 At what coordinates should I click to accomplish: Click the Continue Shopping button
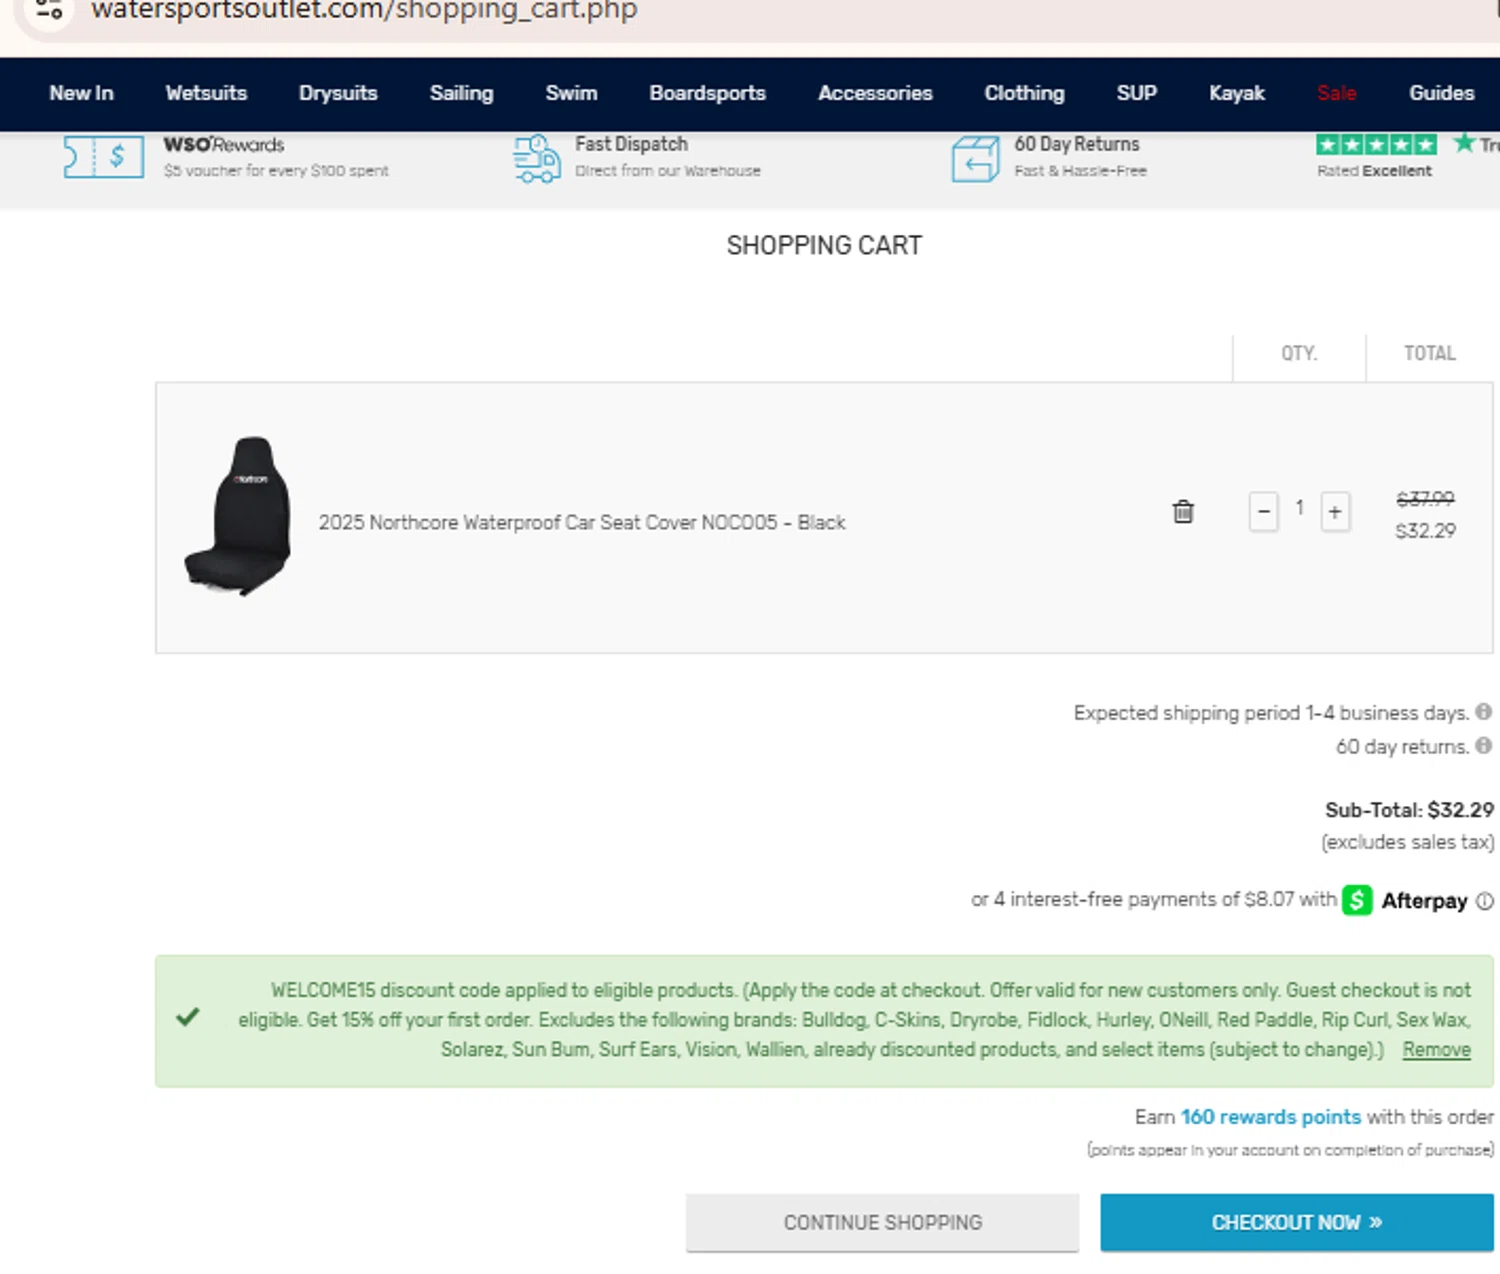tap(883, 1223)
